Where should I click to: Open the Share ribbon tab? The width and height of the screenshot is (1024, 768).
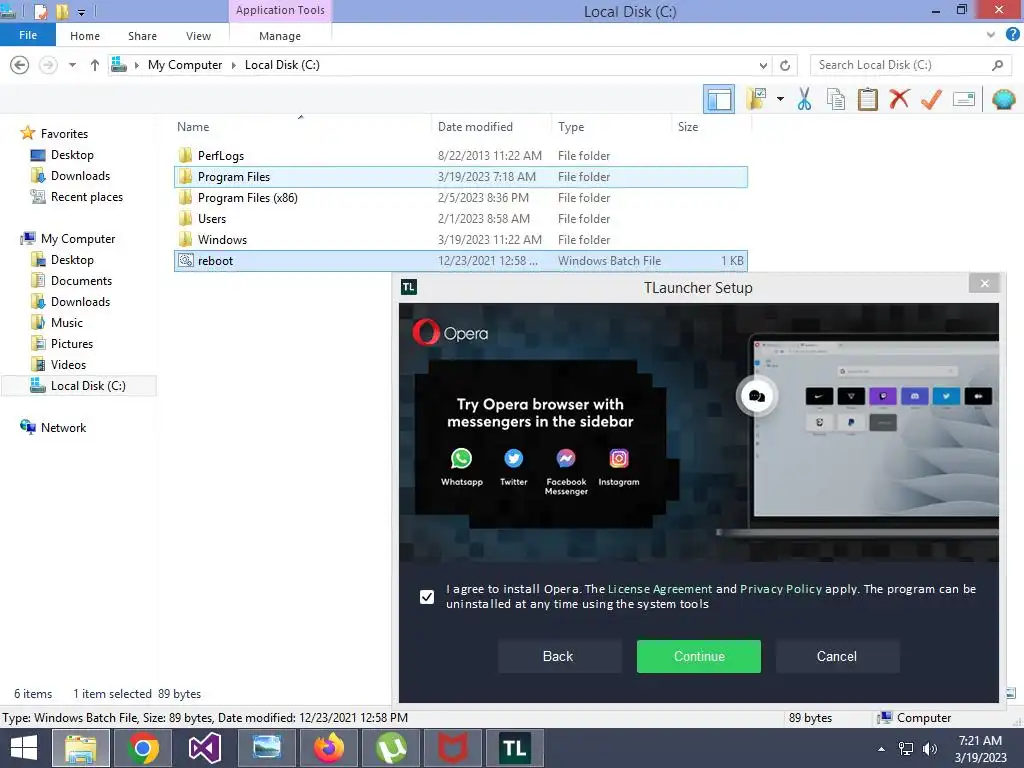(142, 36)
